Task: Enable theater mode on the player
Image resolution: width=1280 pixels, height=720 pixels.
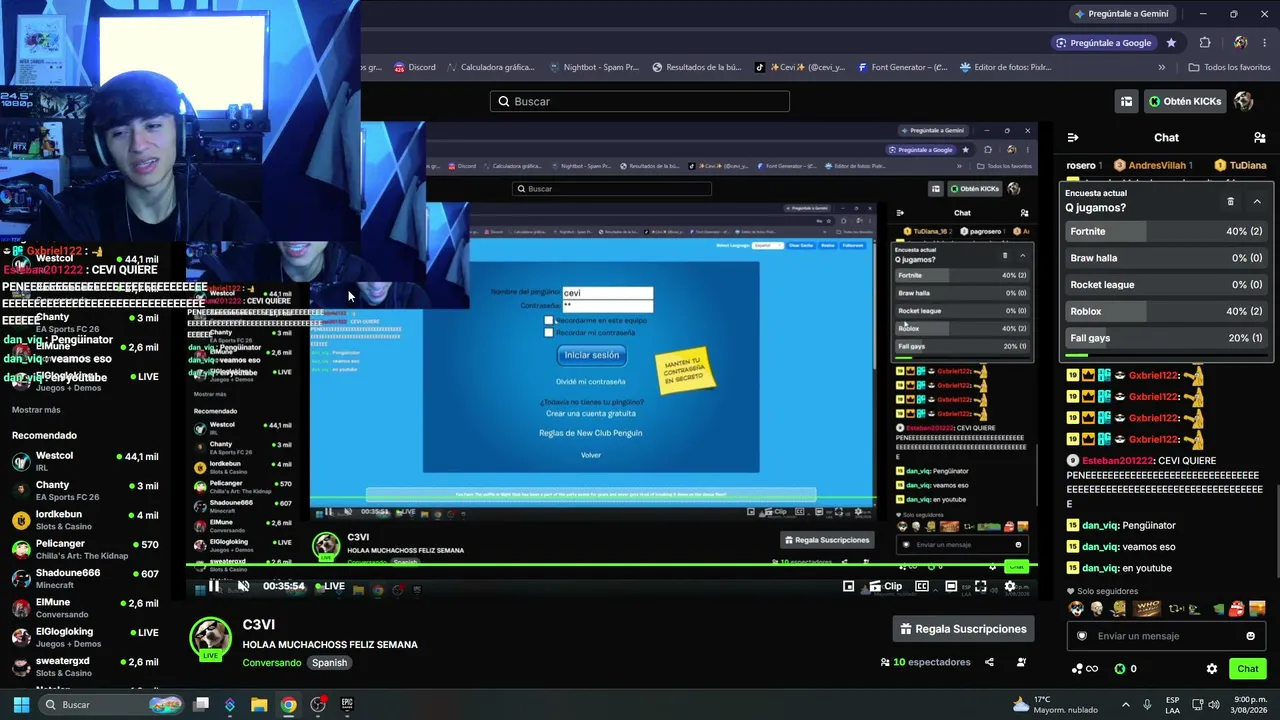Action: tap(951, 586)
